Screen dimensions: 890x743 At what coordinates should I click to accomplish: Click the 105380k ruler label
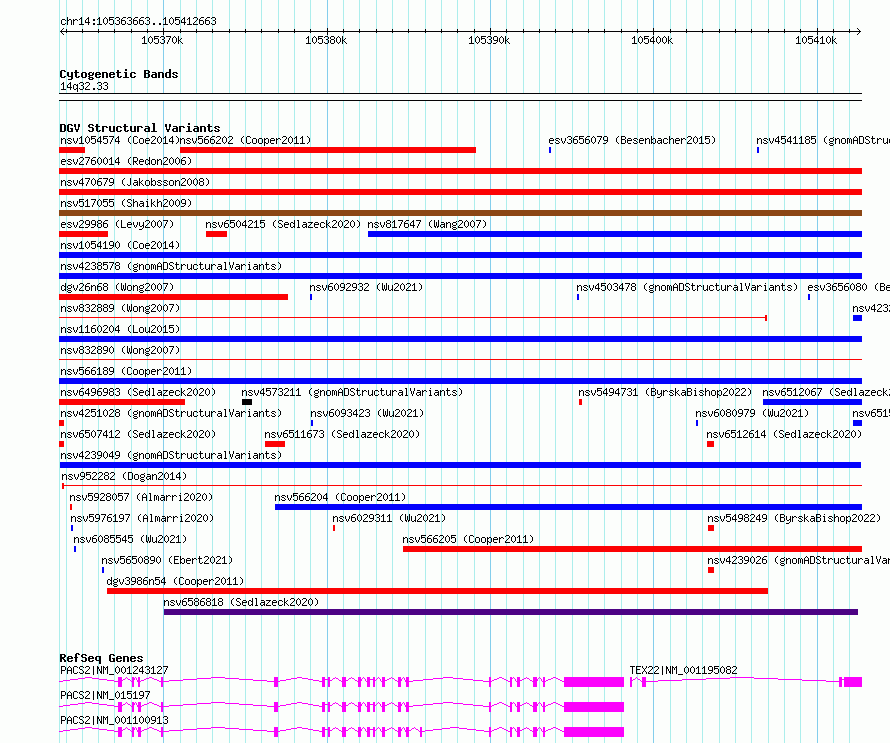click(326, 40)
